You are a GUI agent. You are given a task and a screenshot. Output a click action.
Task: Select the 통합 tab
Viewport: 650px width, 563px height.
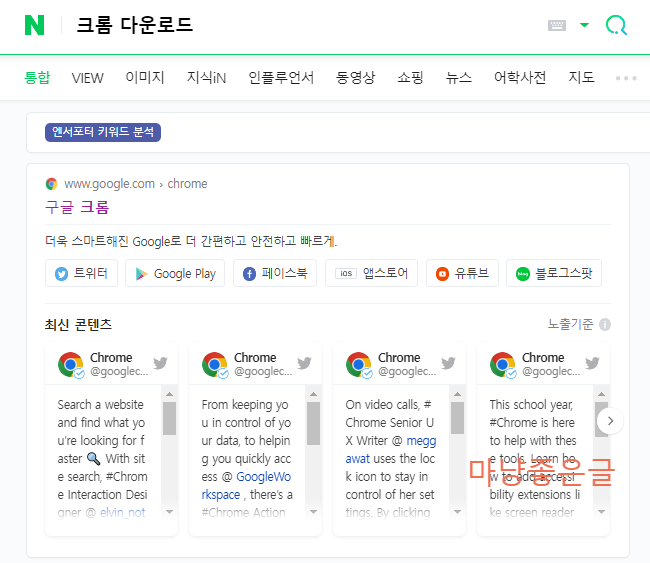37,78
